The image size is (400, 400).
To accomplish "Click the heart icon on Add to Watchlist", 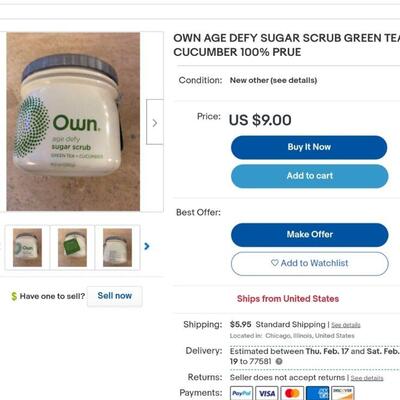I will pyautogui.click(x=275, y=263).
